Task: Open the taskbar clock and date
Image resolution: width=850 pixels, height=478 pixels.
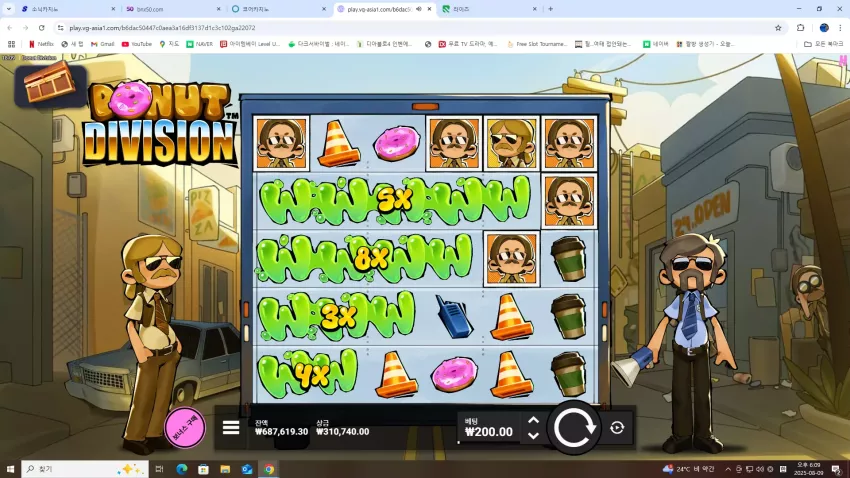Action: tap(808, 469)
